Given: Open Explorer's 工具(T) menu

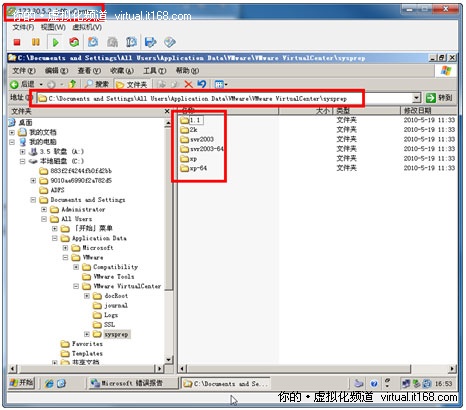Looking at the screenshot, I should tap(154, 71).
